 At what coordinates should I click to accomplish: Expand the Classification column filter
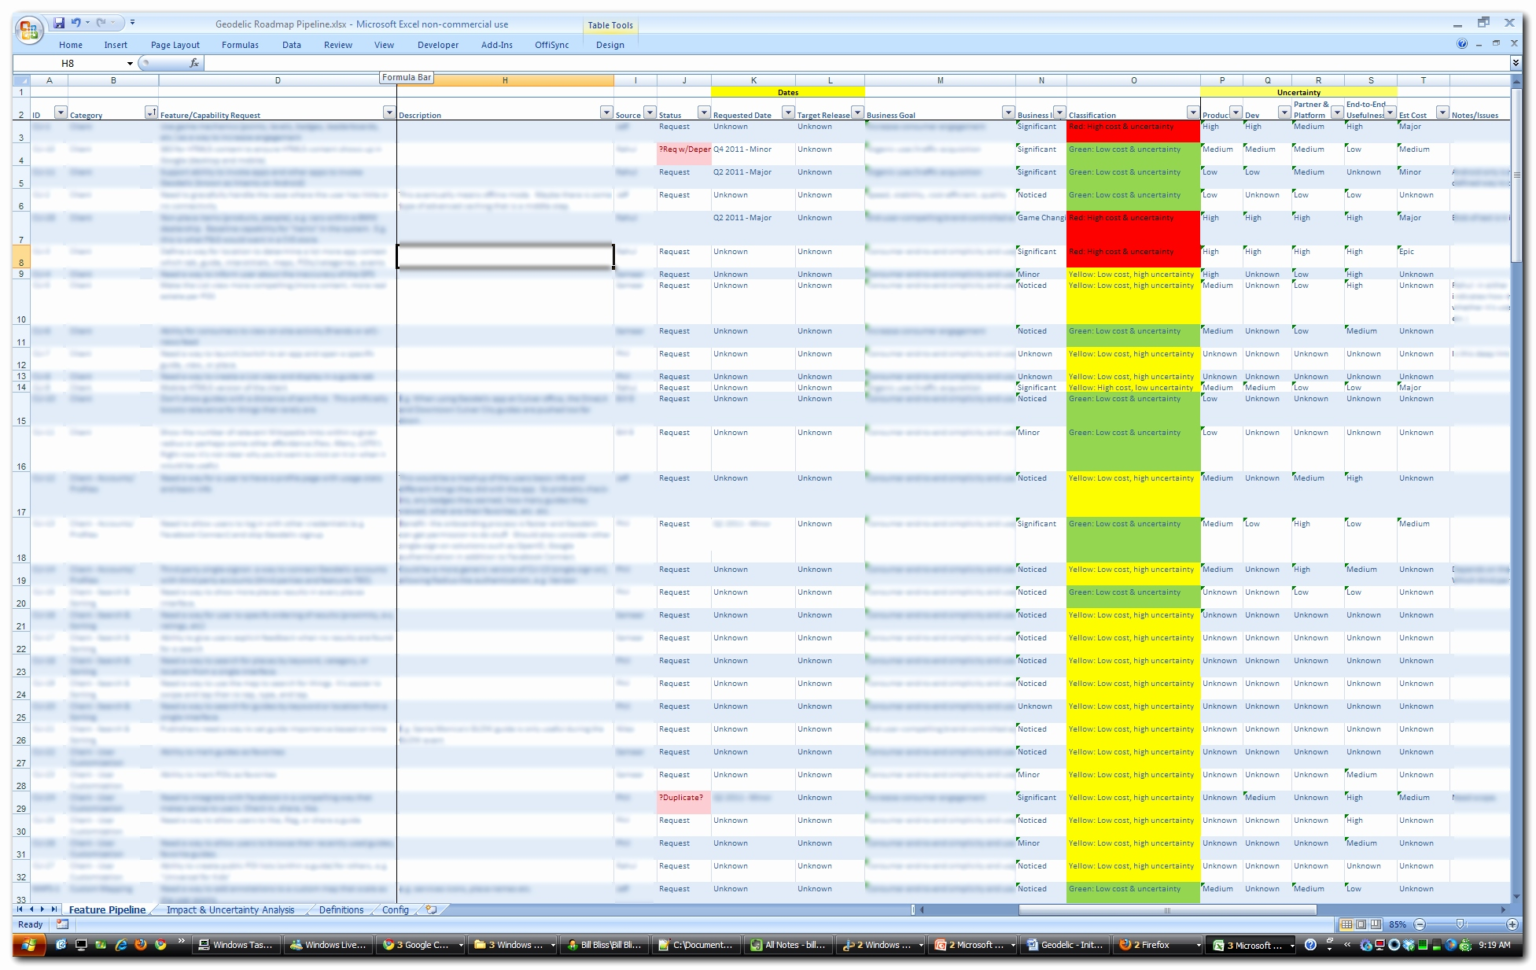tap(1192, 112)
